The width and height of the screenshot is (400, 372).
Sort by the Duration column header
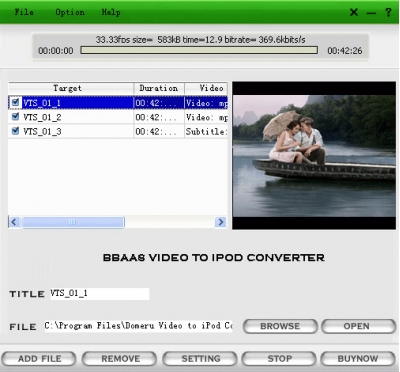(159, 88)
